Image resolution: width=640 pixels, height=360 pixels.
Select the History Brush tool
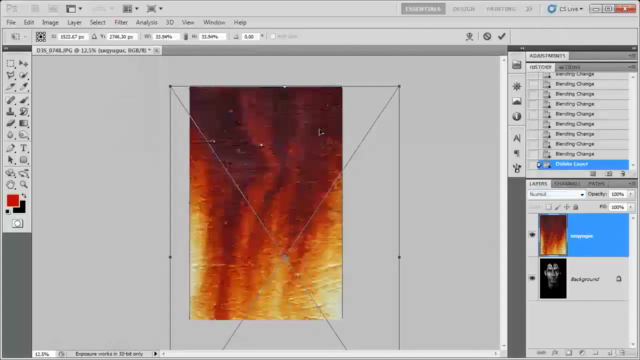24,111
